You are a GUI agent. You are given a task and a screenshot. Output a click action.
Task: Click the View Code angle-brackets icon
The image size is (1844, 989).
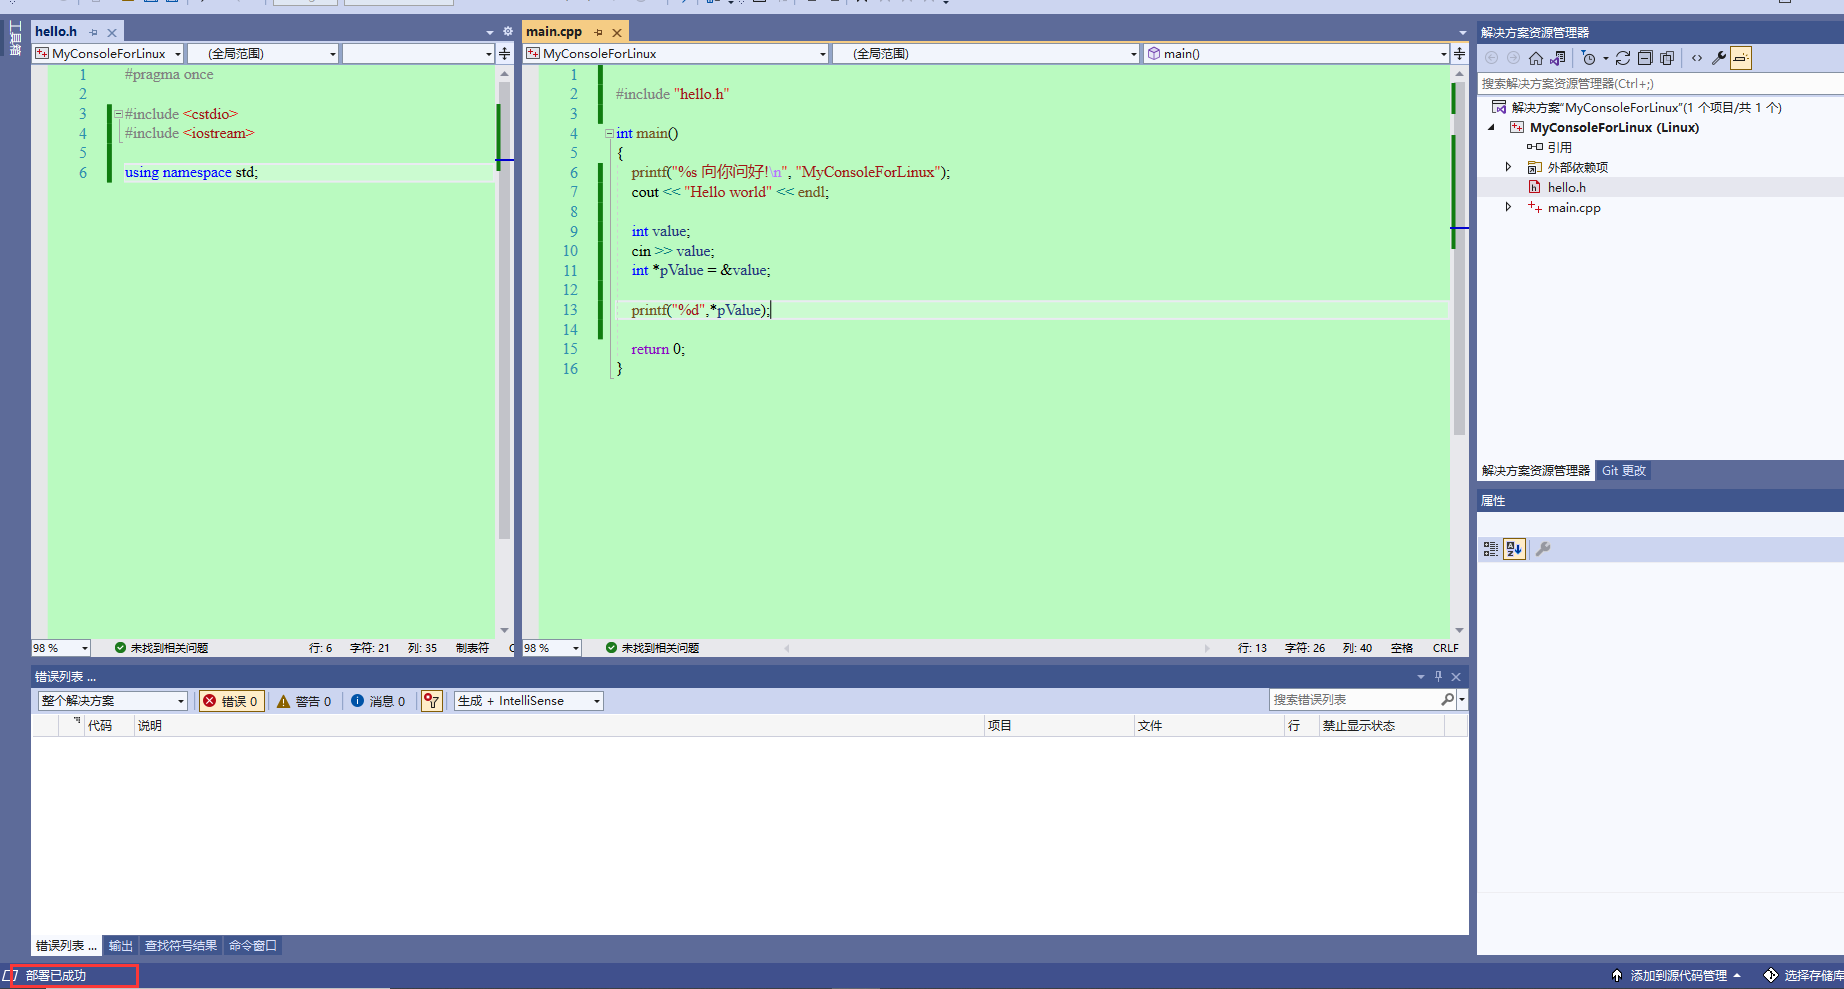click(1697, 58)
